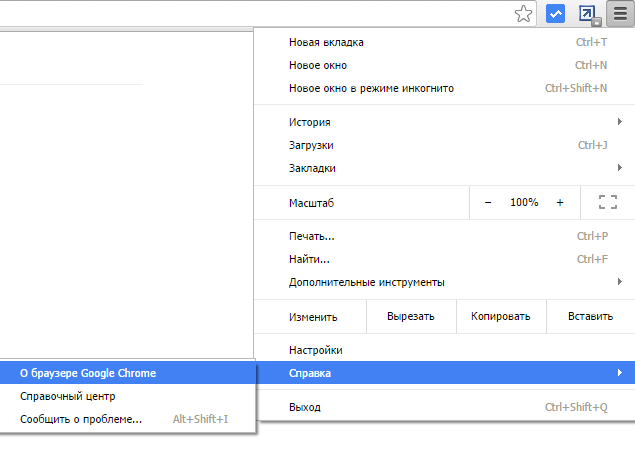
Task: Click the Вырезать button
Action: click(411, 316)
